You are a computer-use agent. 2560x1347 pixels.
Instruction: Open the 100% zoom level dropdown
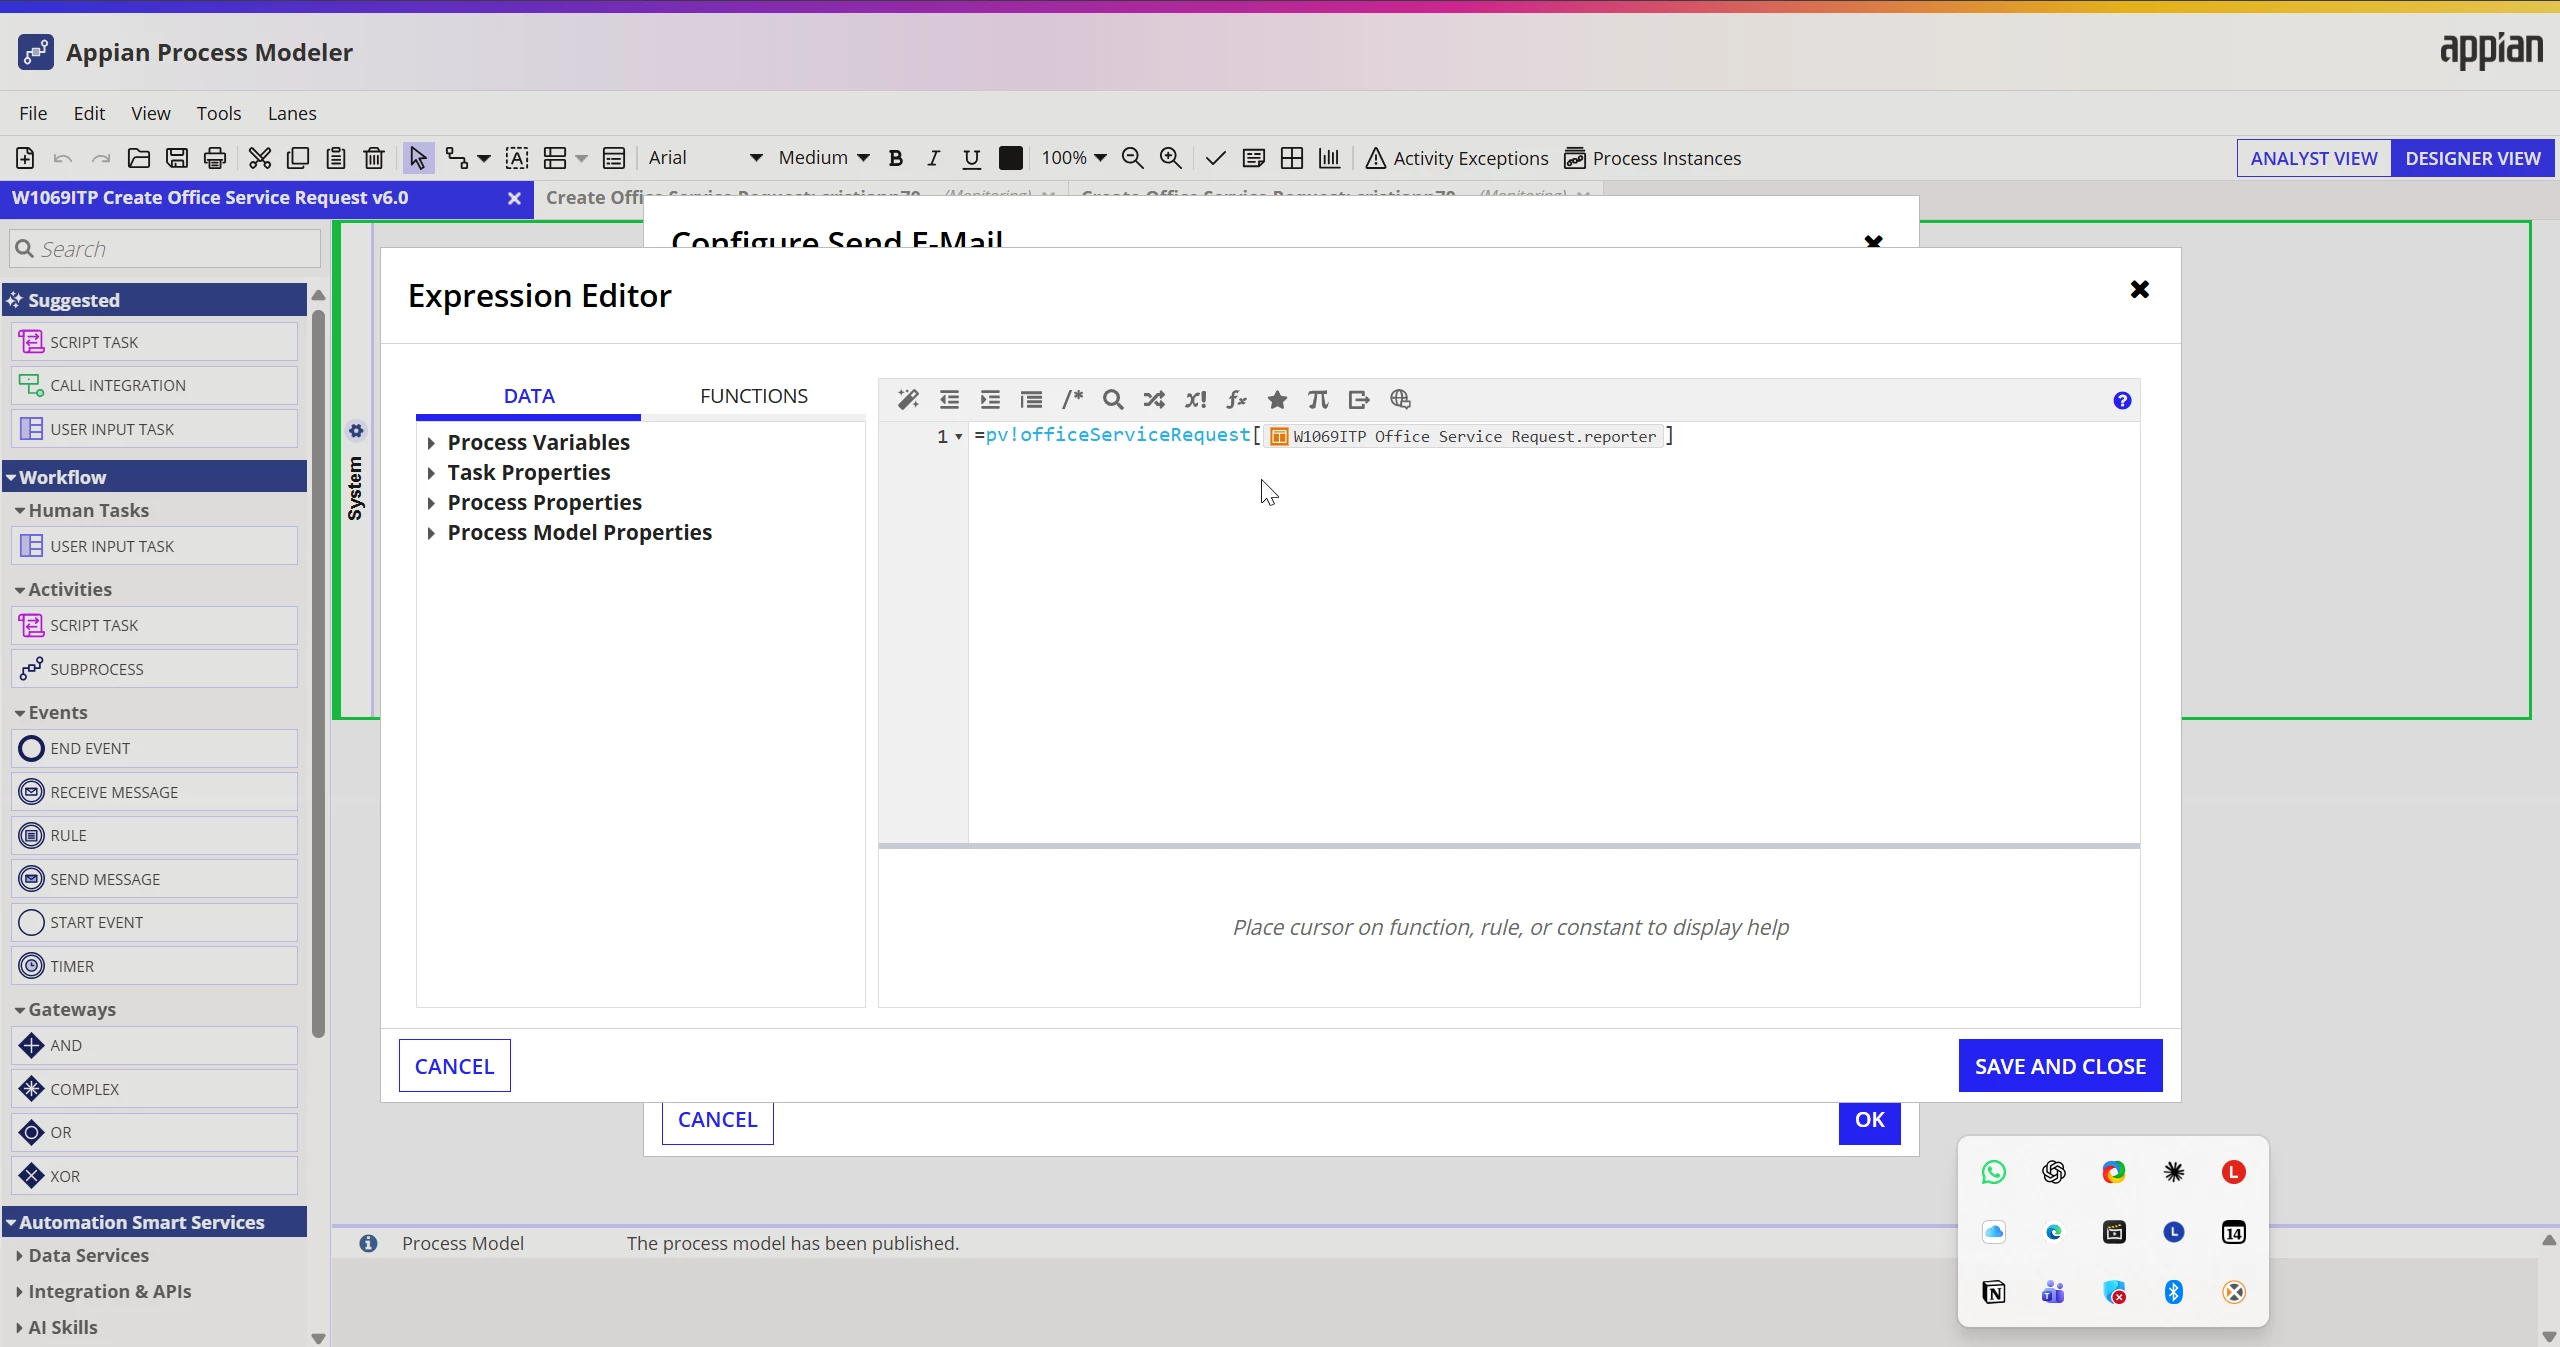[x=1073, y=158]
